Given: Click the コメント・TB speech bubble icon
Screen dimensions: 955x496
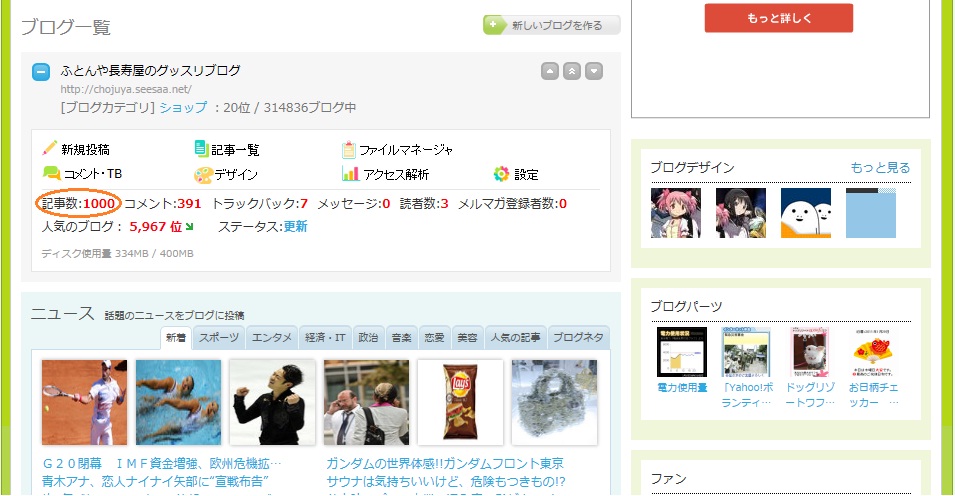Looking at the screenshot, I should click(x=51, y=173).
